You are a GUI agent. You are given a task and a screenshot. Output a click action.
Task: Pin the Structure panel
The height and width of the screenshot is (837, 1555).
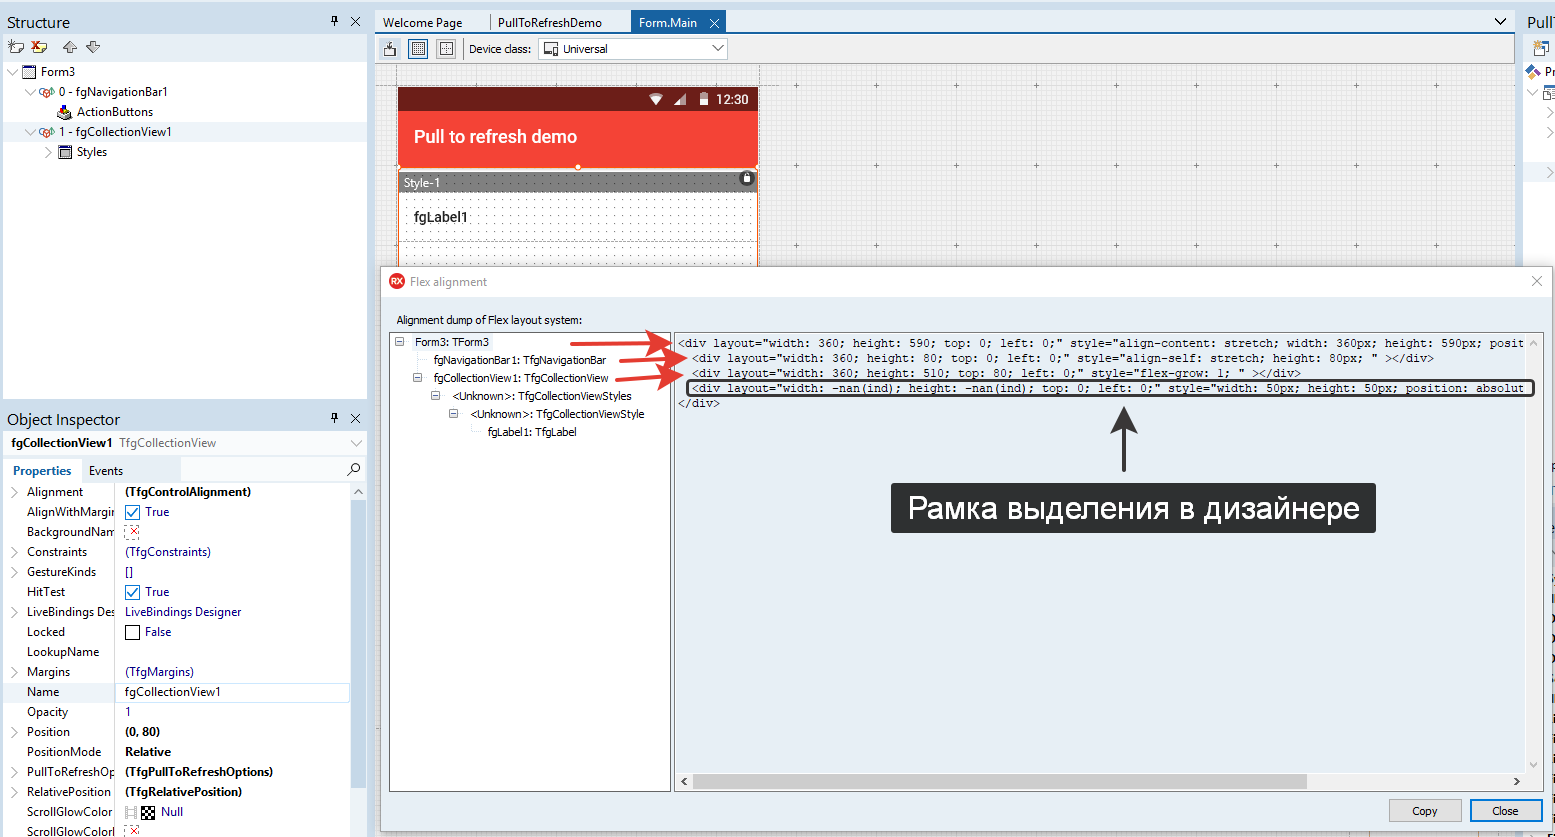click(x=335, y=21)
